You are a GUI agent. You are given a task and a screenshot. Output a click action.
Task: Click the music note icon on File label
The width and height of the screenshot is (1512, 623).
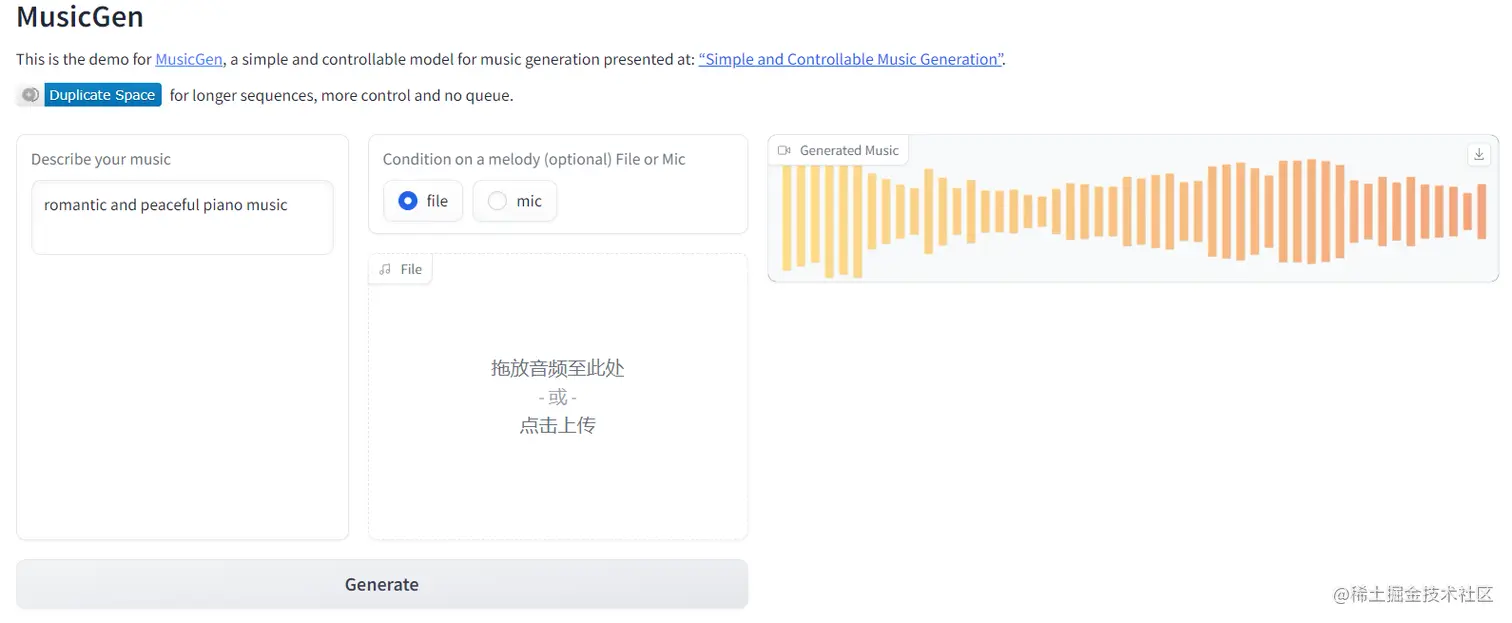point(385,269)
